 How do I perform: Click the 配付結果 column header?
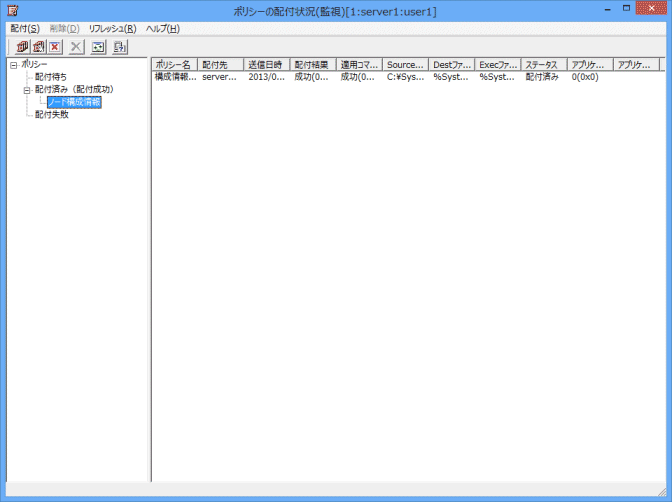coord(312,65)
